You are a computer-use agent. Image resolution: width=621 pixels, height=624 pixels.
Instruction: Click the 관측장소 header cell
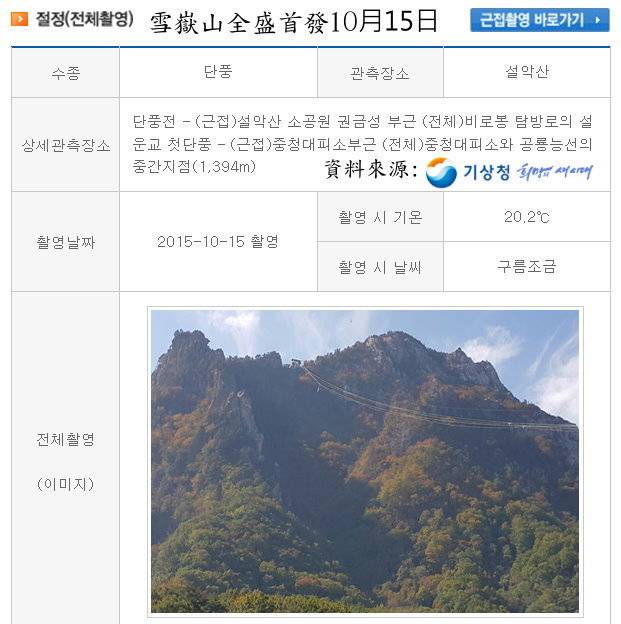380,72
